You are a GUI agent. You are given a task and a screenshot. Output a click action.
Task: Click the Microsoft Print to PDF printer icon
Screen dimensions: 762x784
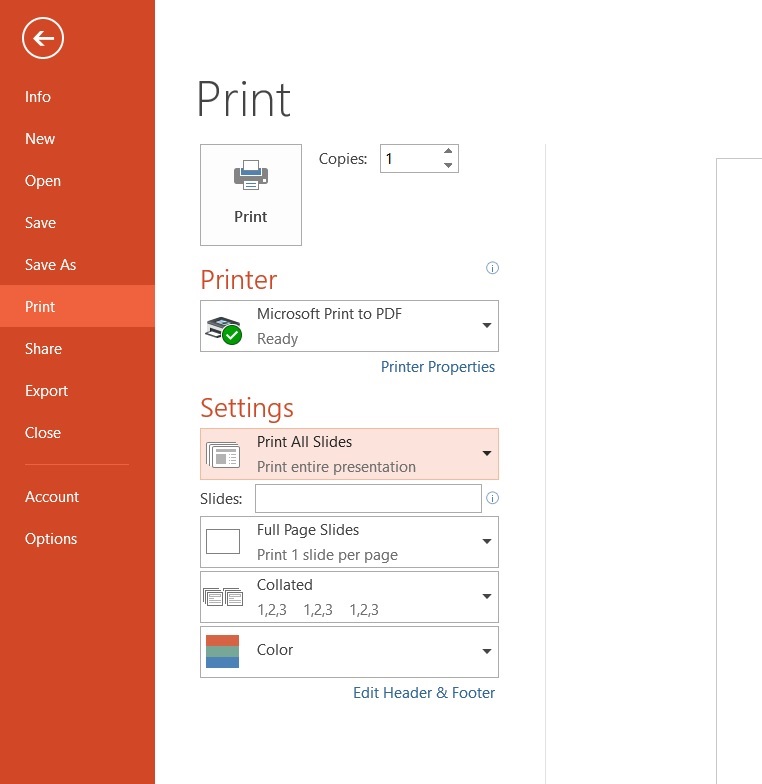click(223, 328)
